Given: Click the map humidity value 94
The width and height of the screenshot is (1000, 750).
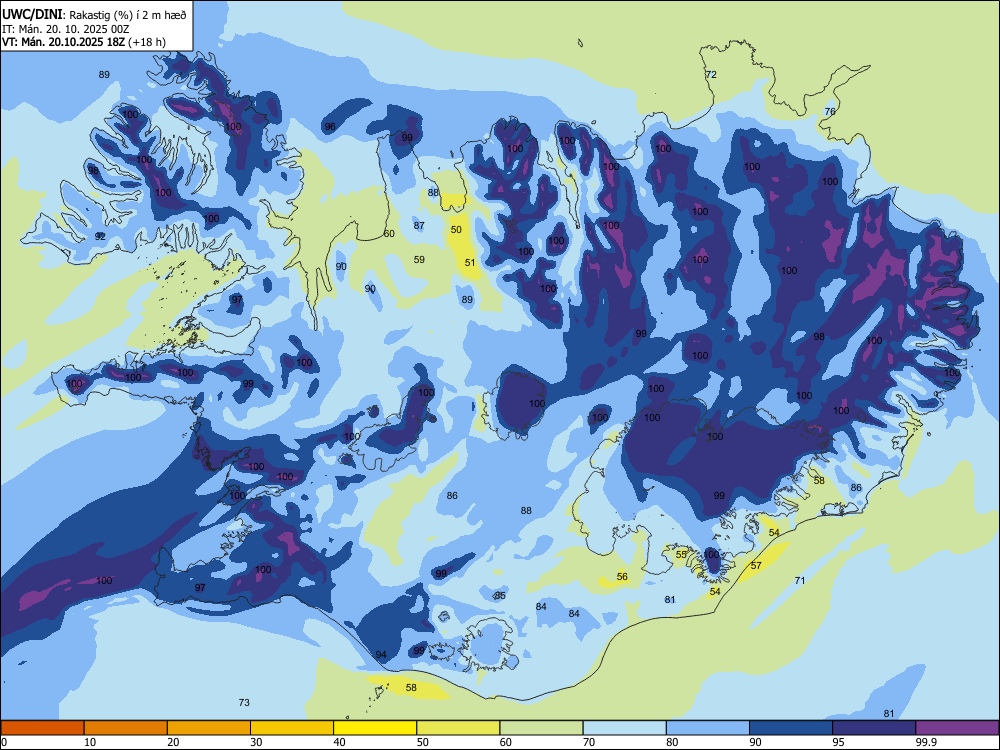Looking at the screenshot, I should 381,655.
